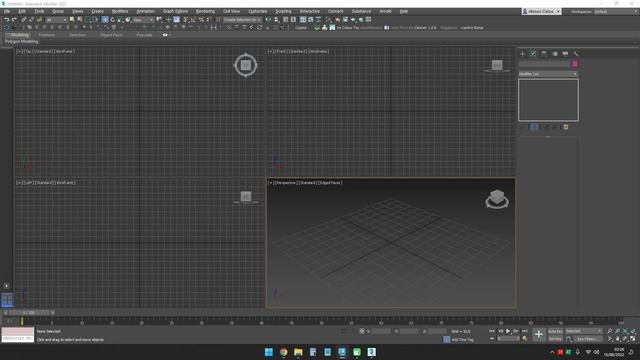Click Maximize Viewport Toggle icon

click(x=633, y=339)
